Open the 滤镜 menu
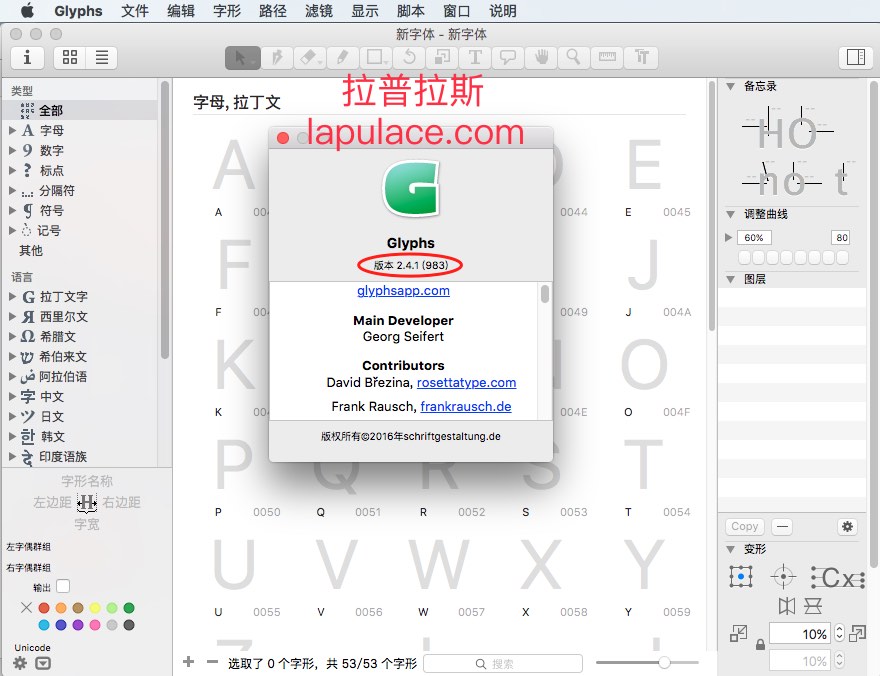The image size is (880, 676). coord(318,11)
